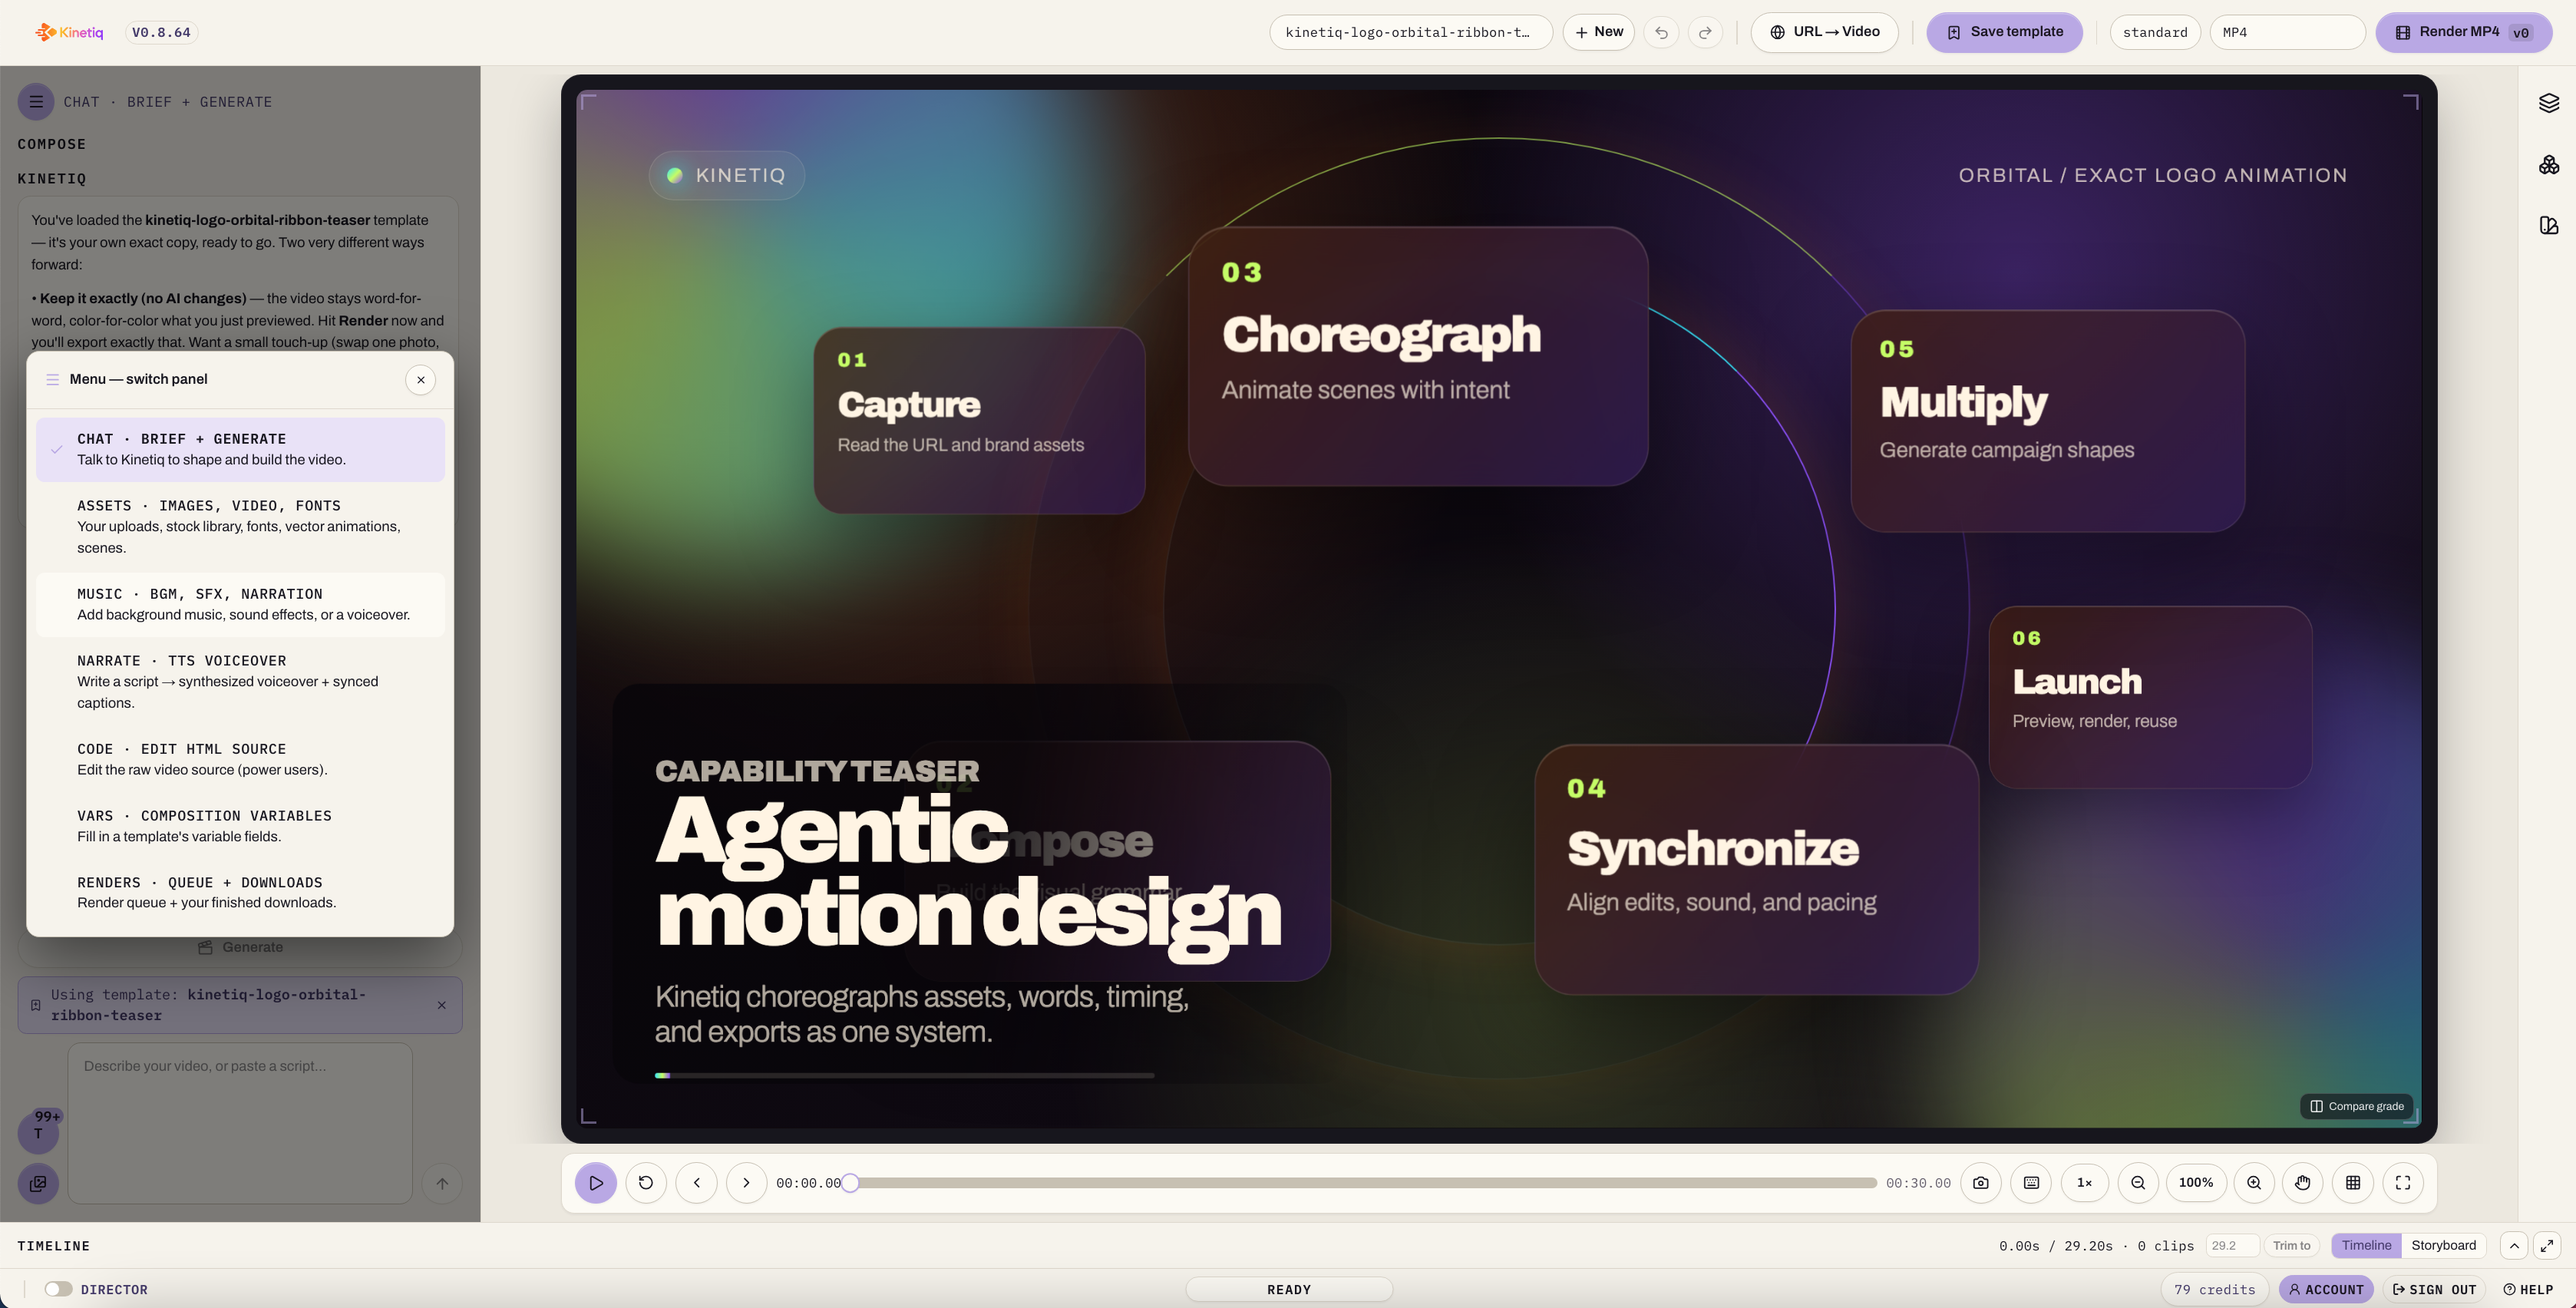
Task: Open the standard quality dropdown
Action: point(2155,33)
